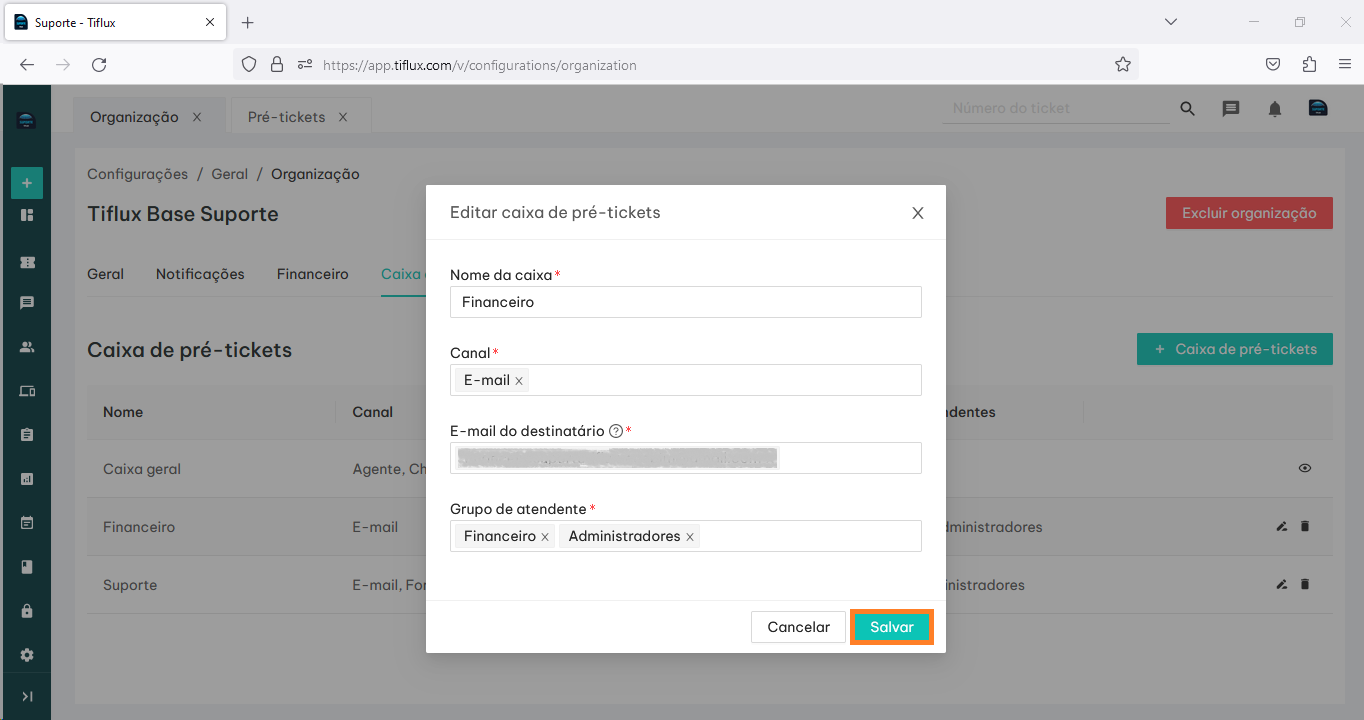Click the E-mail do destinatário help icon
The height and width of the screenshot is (720, 1364).
pyautogui.click(x=616, y=431)
